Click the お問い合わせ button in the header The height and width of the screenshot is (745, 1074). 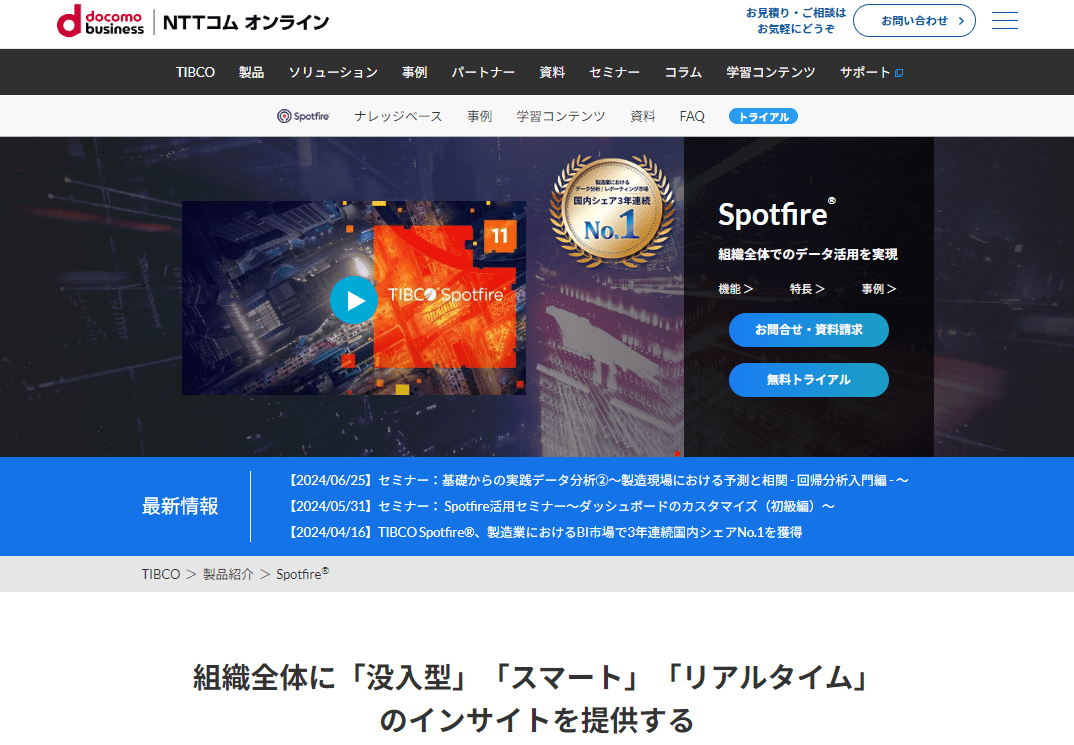(x=914, y=21)
